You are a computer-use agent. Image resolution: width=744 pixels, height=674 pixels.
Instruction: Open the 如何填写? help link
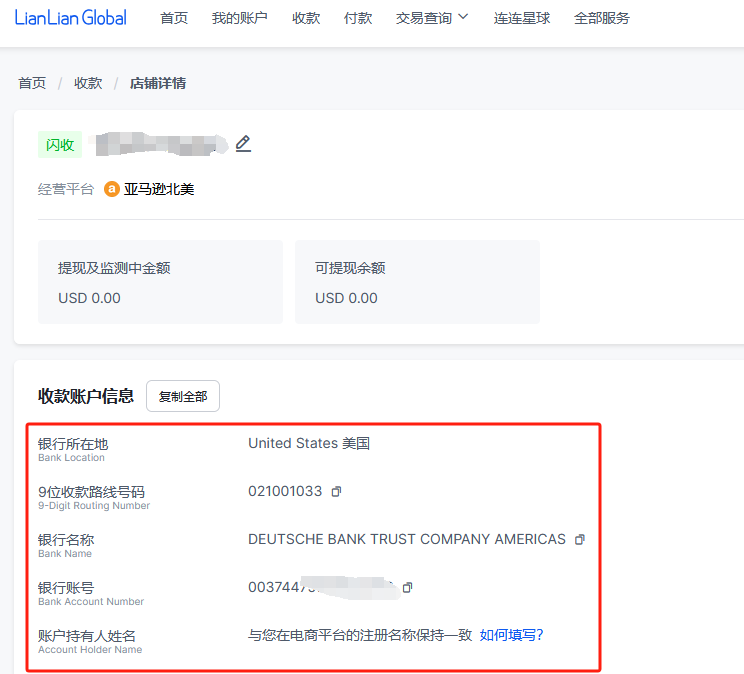[x=511, y=635]
